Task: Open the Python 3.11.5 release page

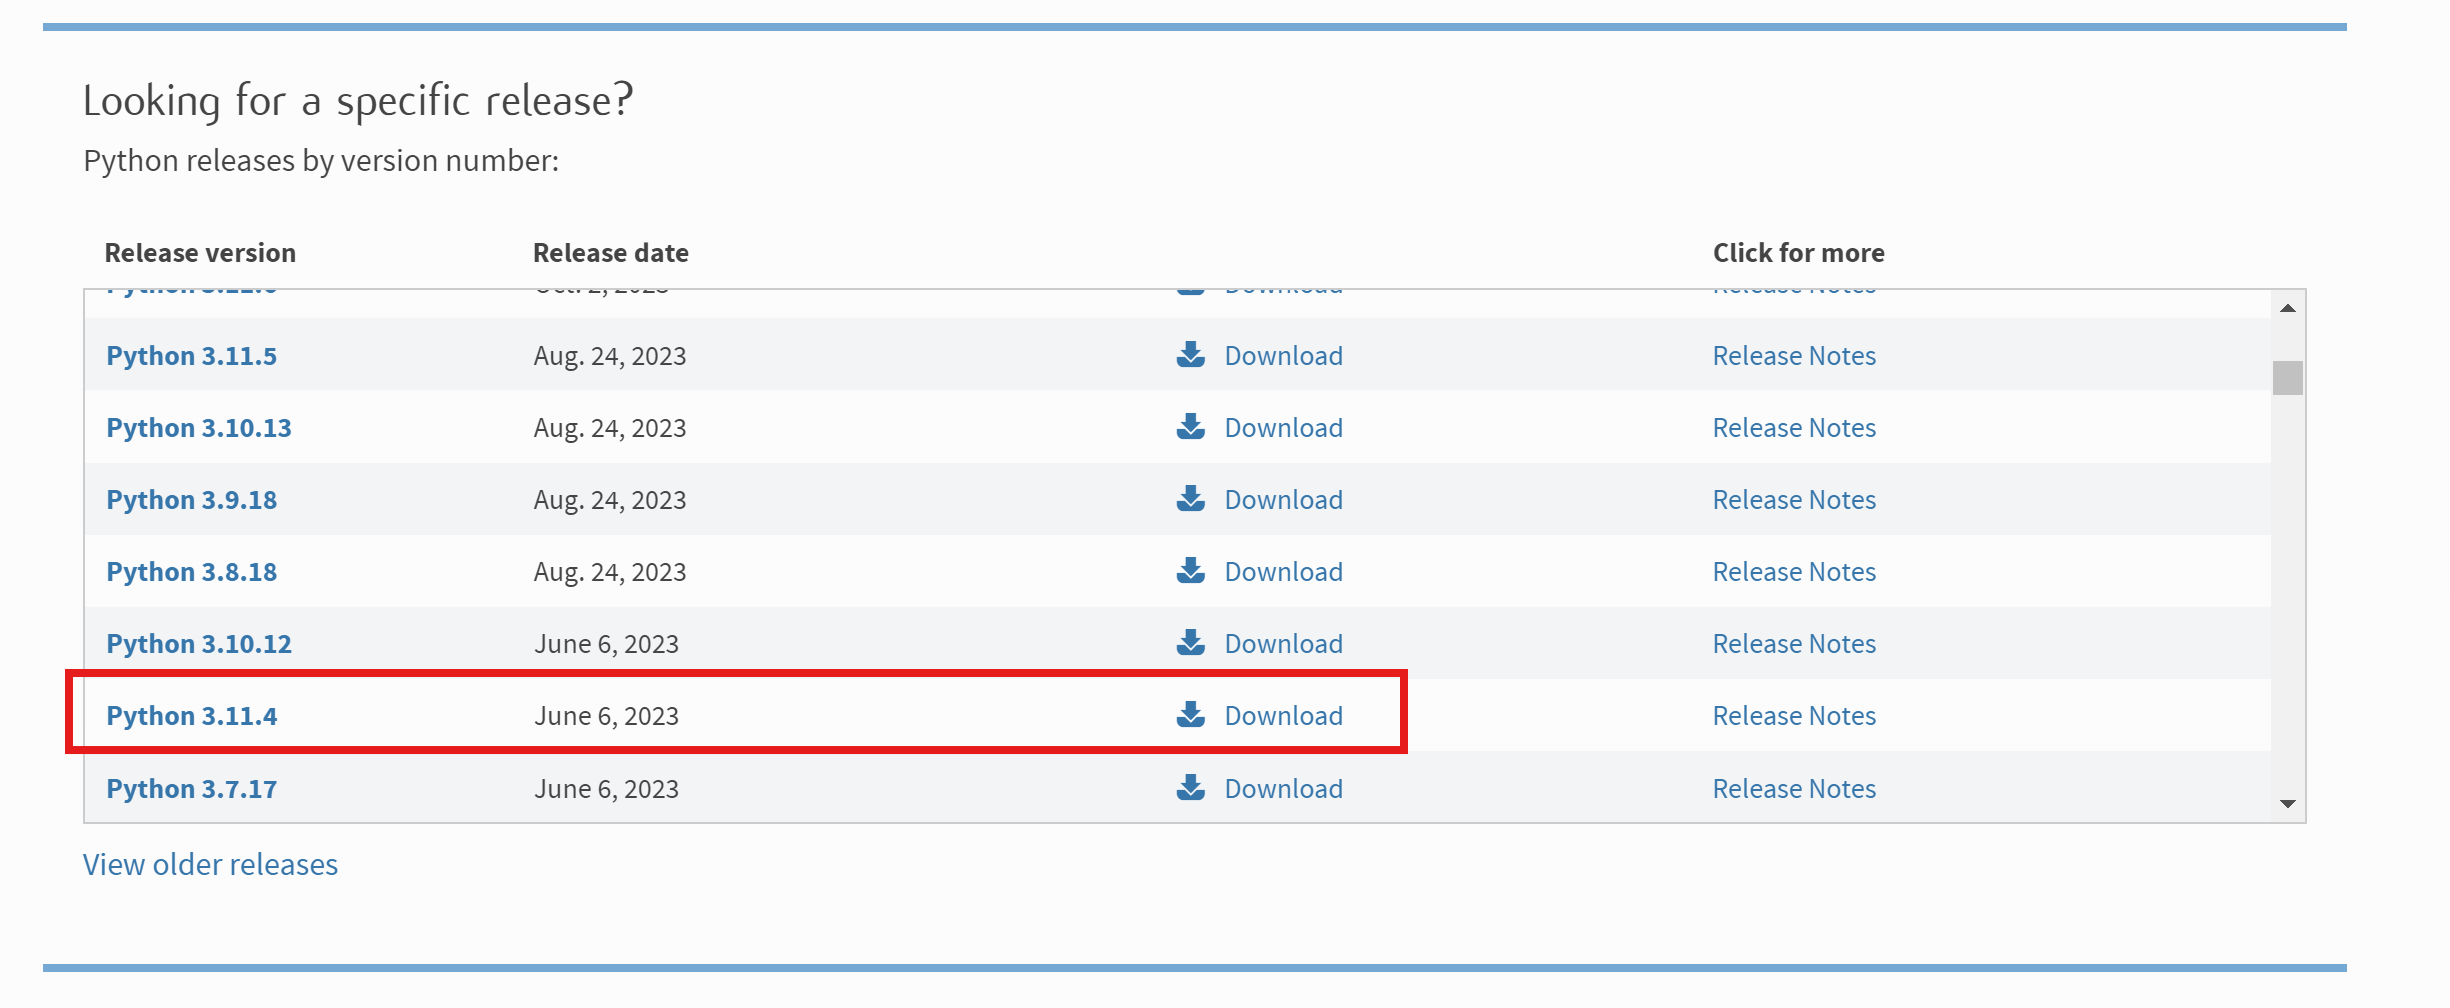Action: (192, 356)
